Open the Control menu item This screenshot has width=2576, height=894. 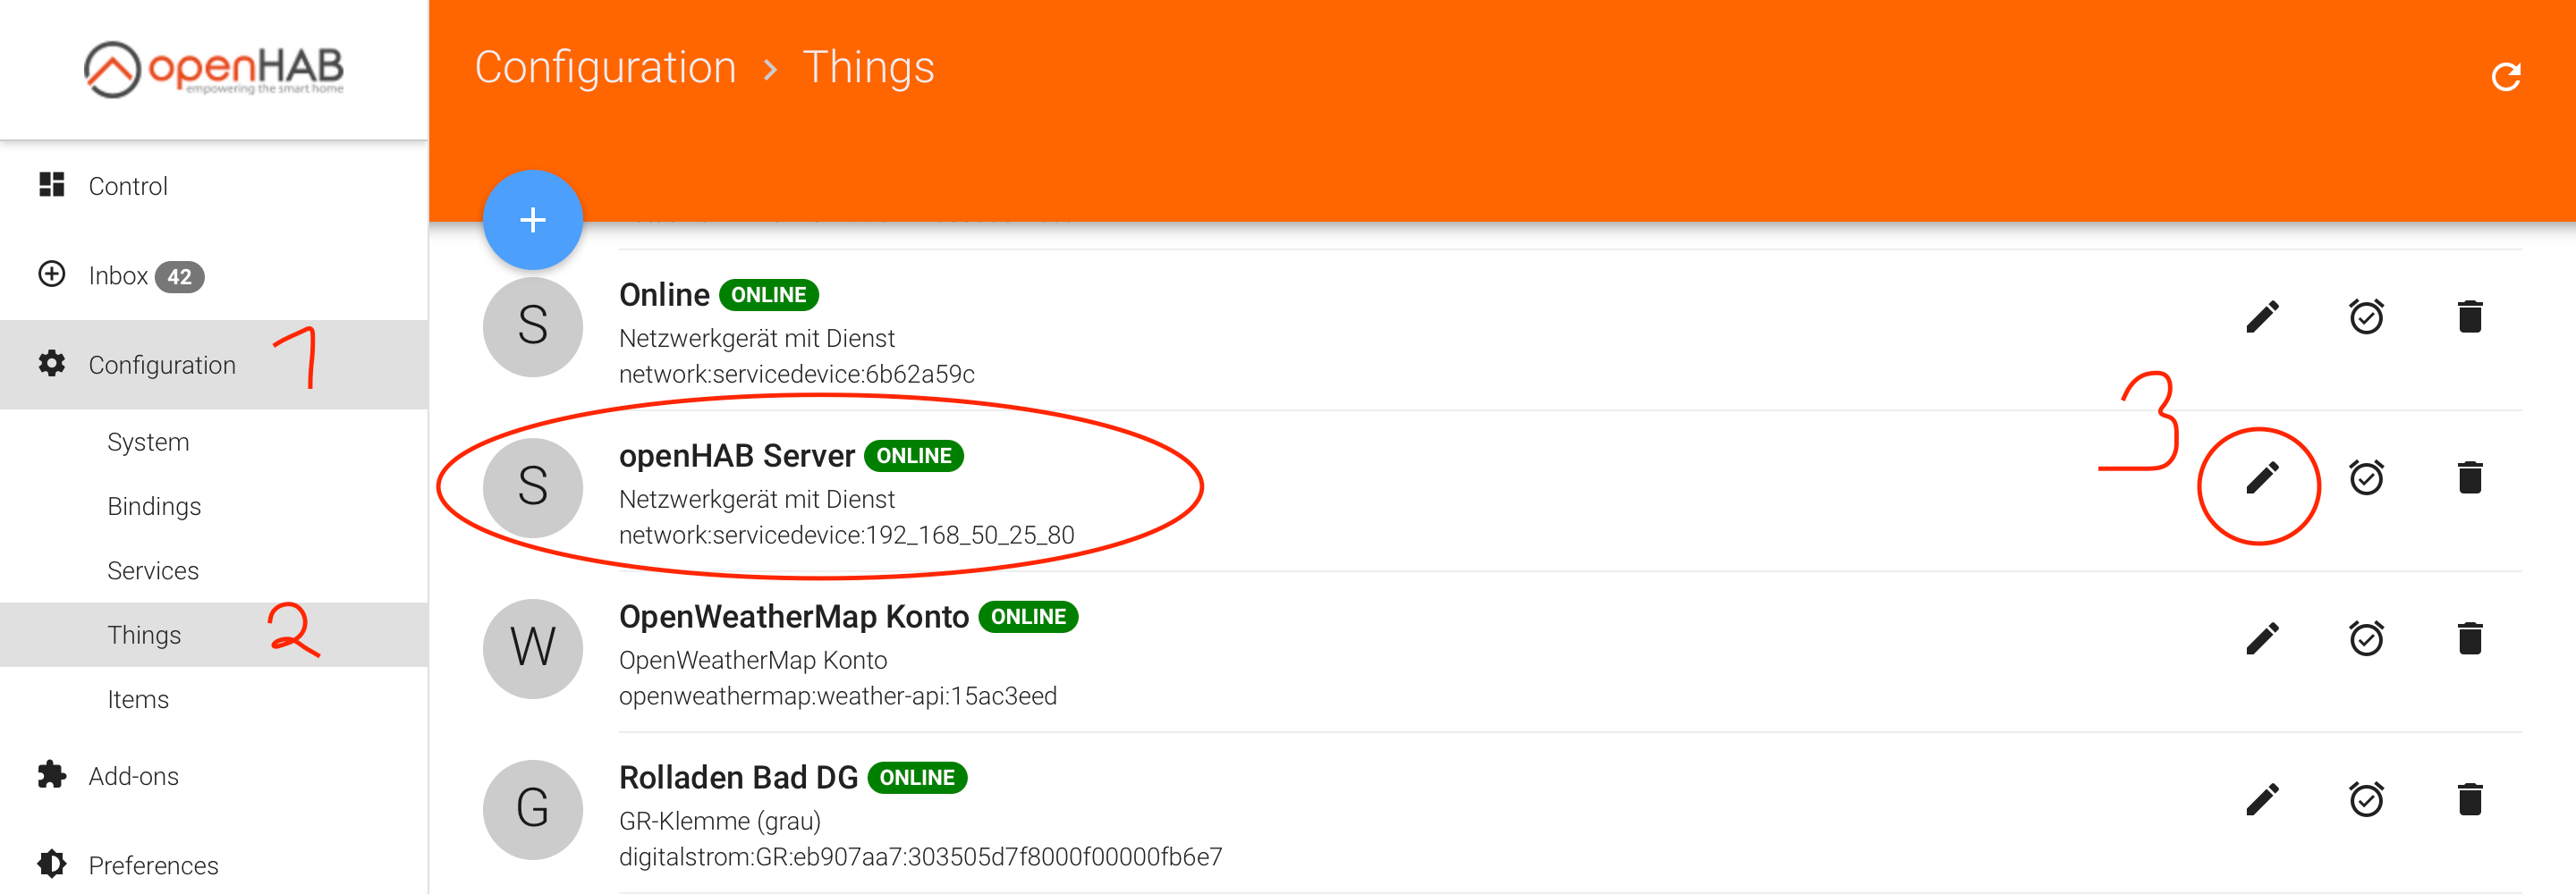click(128, 186)
